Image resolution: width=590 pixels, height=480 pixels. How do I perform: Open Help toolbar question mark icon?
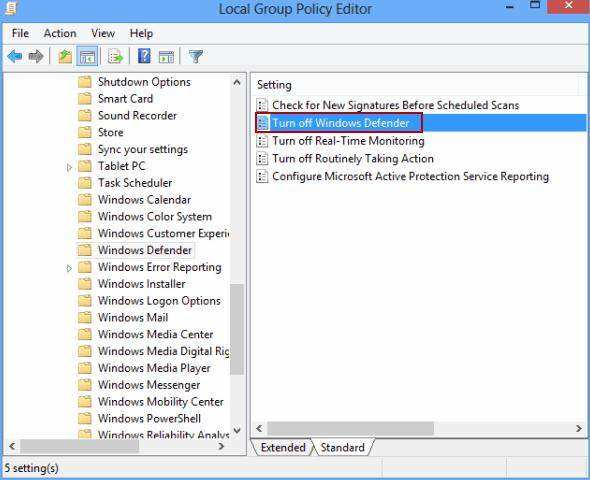click(x=144, y=56)
